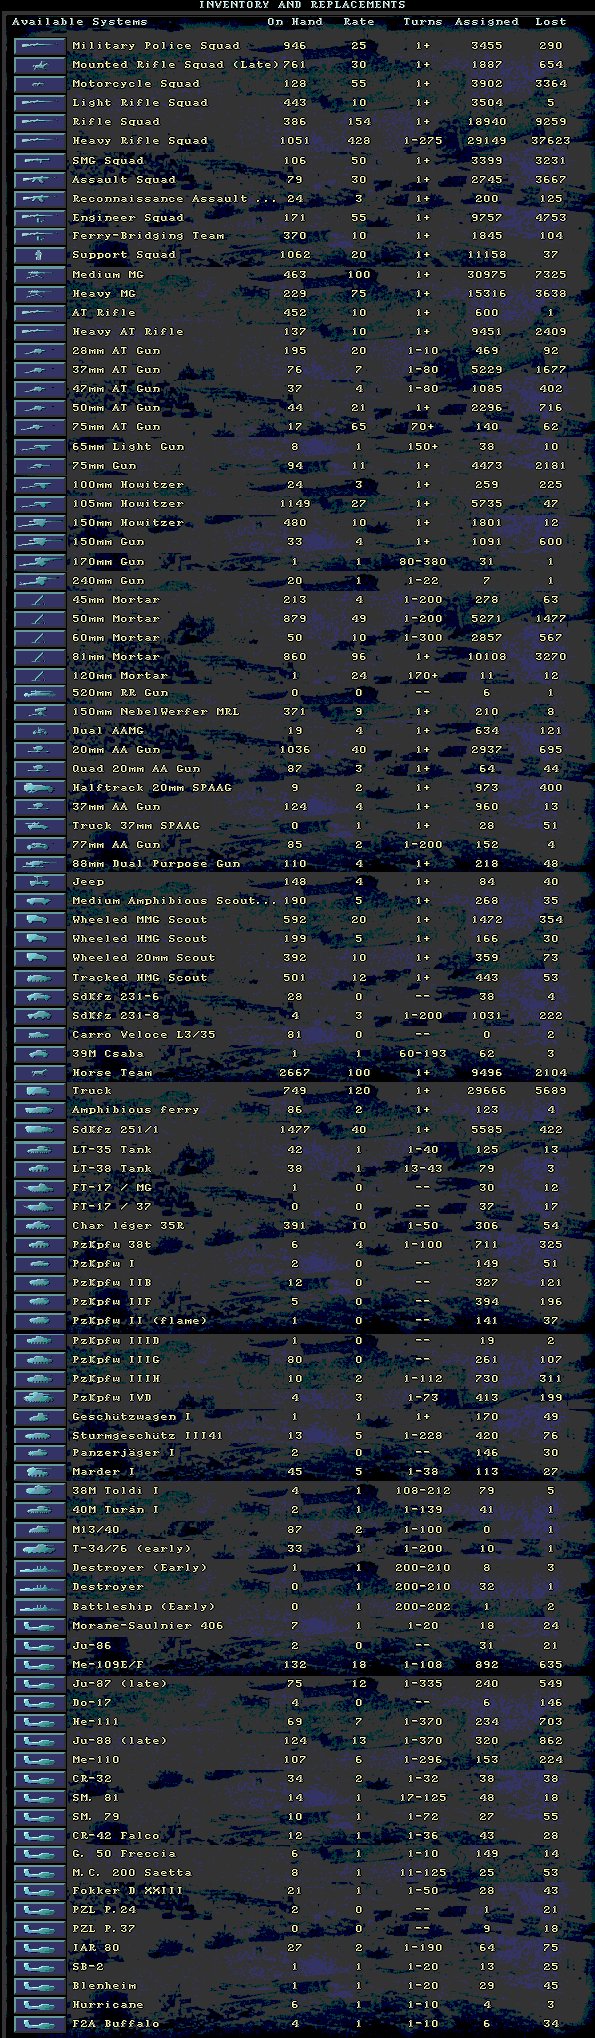The image size is (595, 2038).
Task: Click the SMG Squad weapon icon
Action: pyautogui.click(x=40, y=161)
